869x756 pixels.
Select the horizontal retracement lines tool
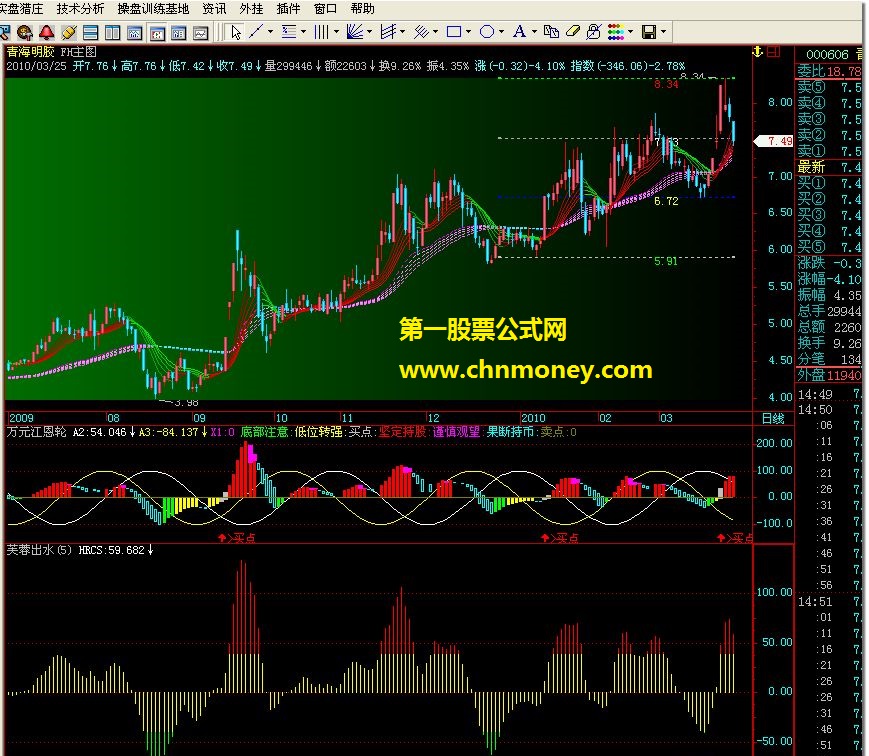(289, 32)
